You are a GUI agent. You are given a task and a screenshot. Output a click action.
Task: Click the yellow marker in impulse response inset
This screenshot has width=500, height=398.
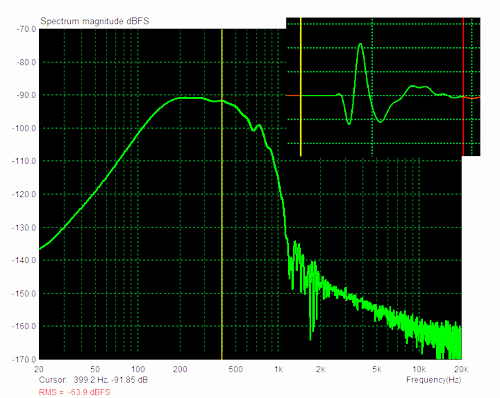(301, 87)
